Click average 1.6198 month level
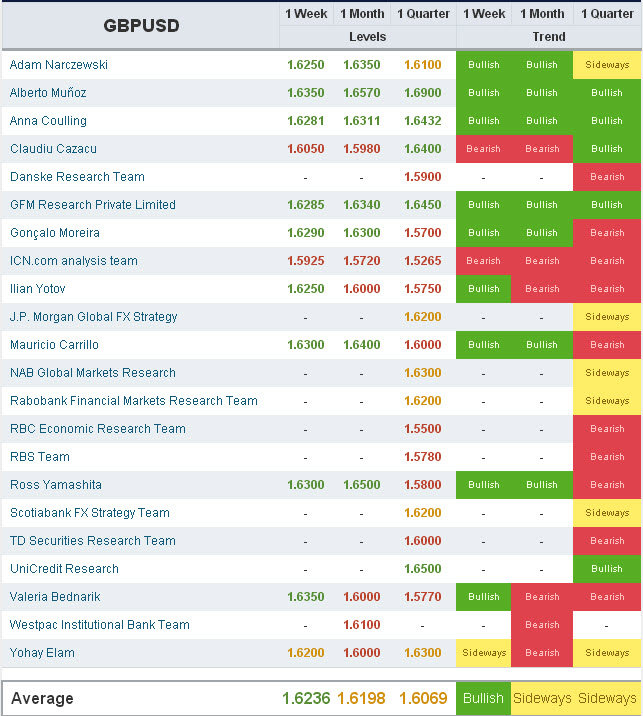Image resolution: width=643 pixels, height=716 pixels. (x=361, y=699)
